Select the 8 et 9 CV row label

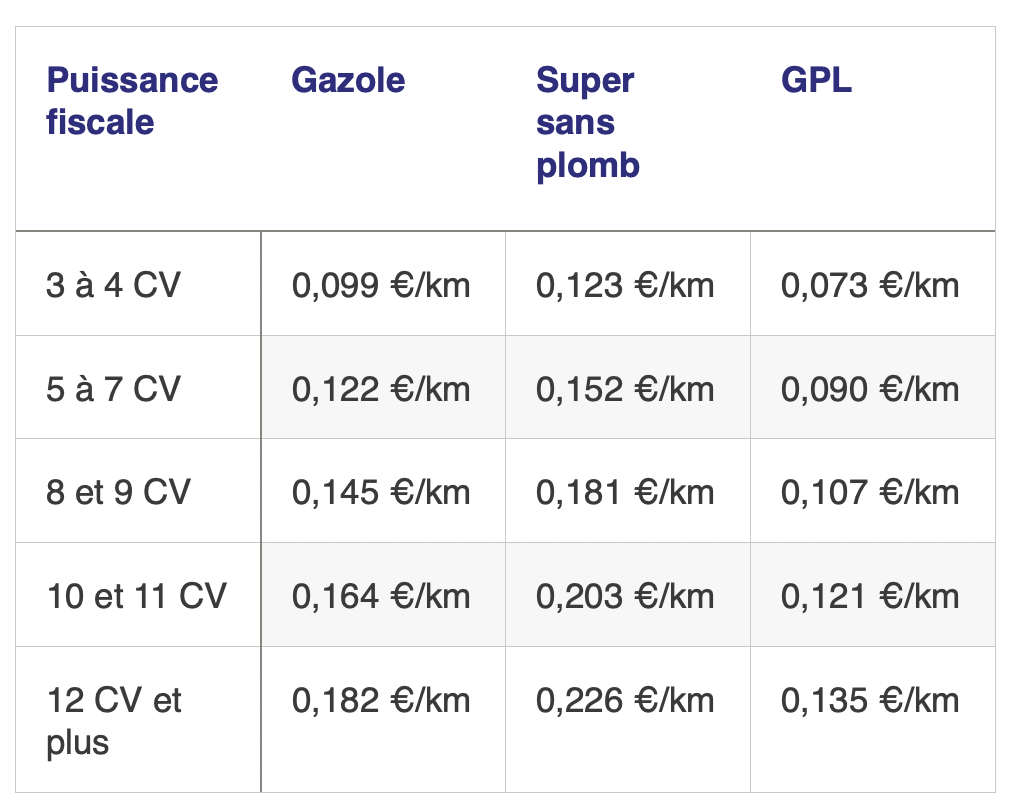(x=119, y=492)
